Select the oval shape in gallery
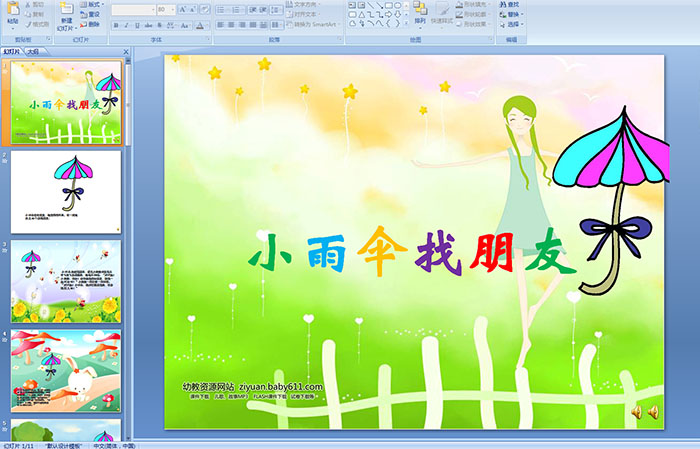 397,5
